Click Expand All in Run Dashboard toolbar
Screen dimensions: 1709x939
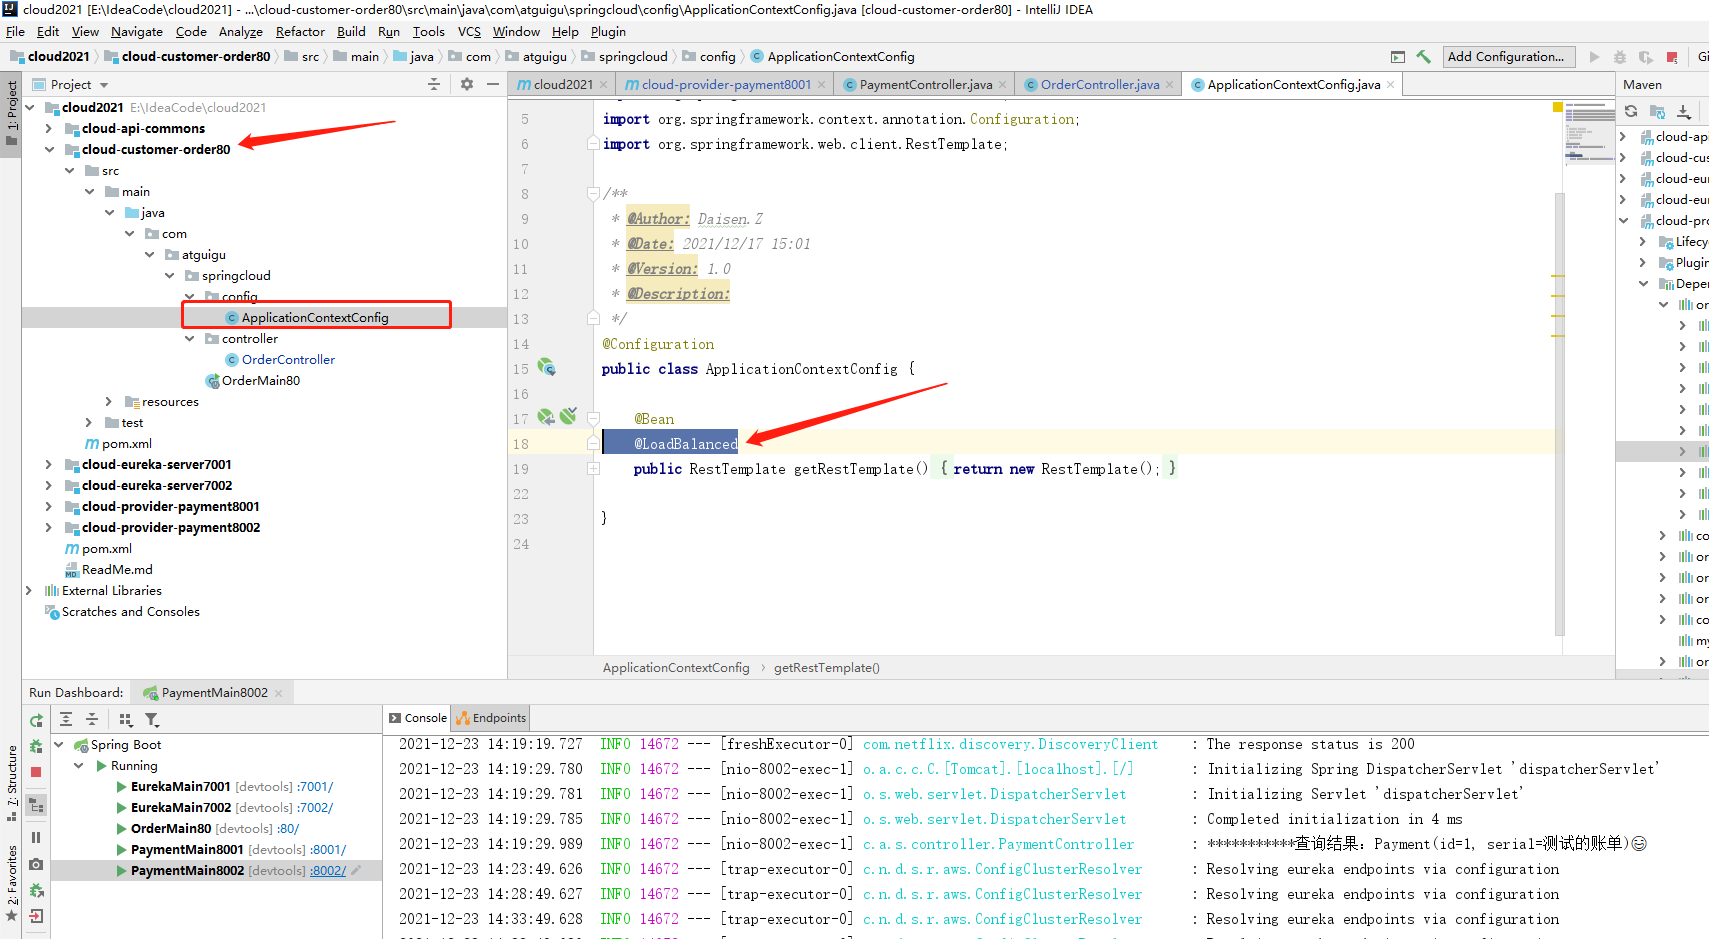[x=66, y=720]
